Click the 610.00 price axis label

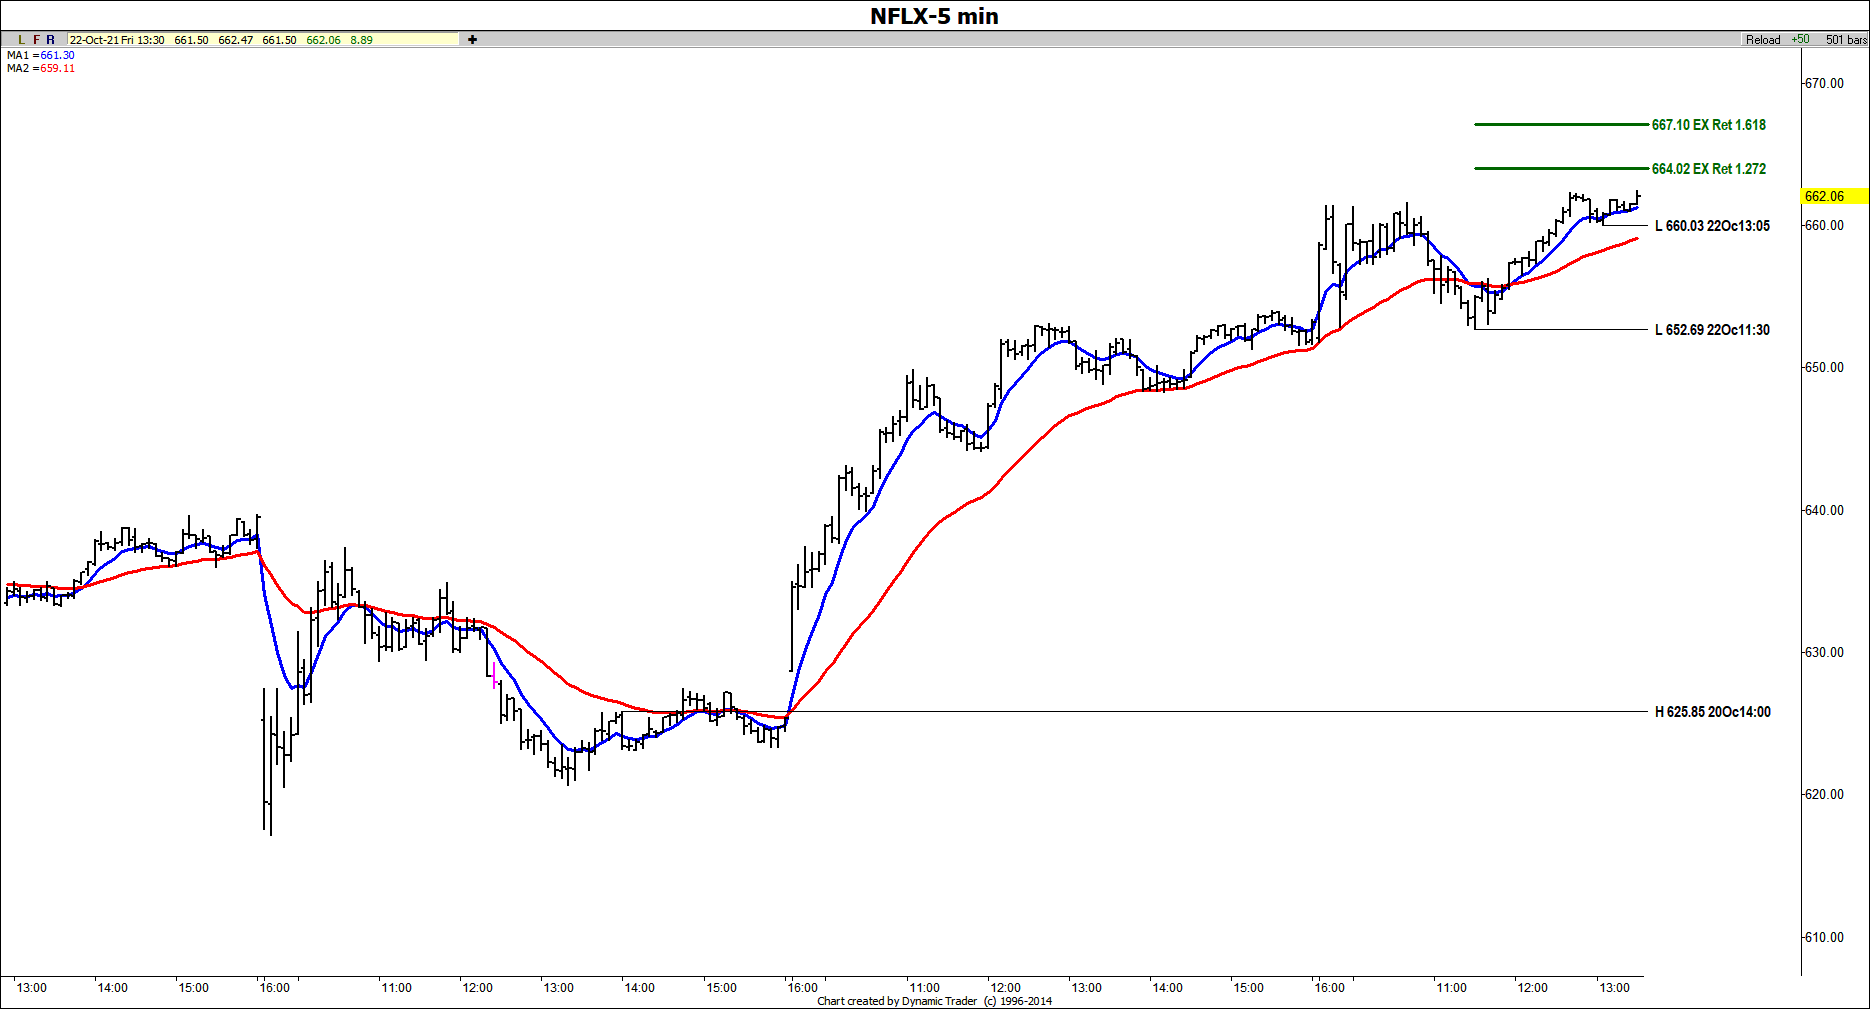coord(1825,937)
